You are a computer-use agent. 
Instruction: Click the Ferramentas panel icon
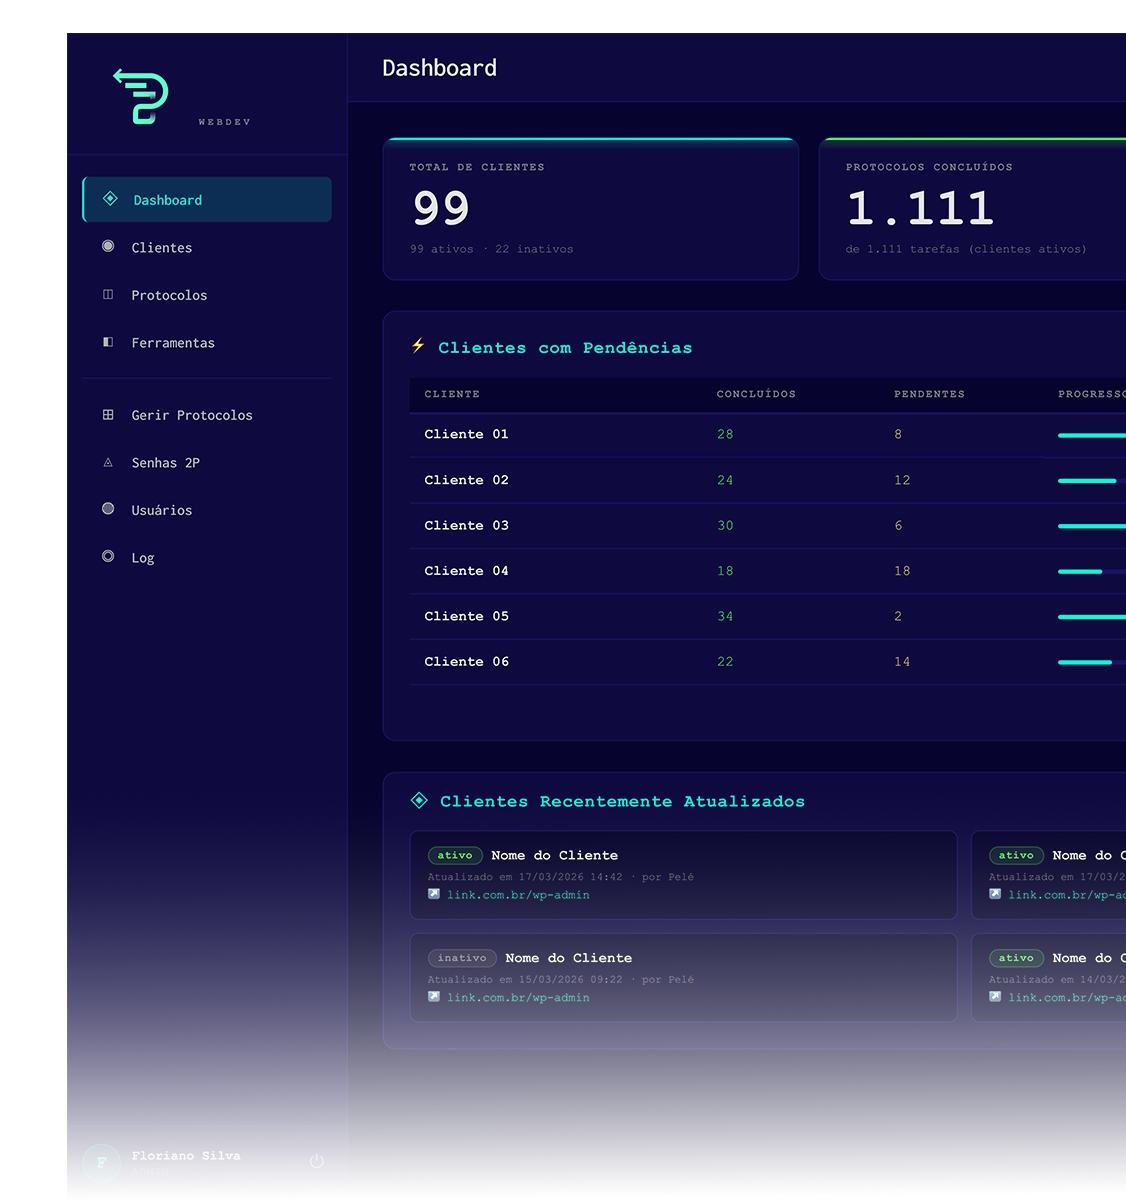point(108,342)
